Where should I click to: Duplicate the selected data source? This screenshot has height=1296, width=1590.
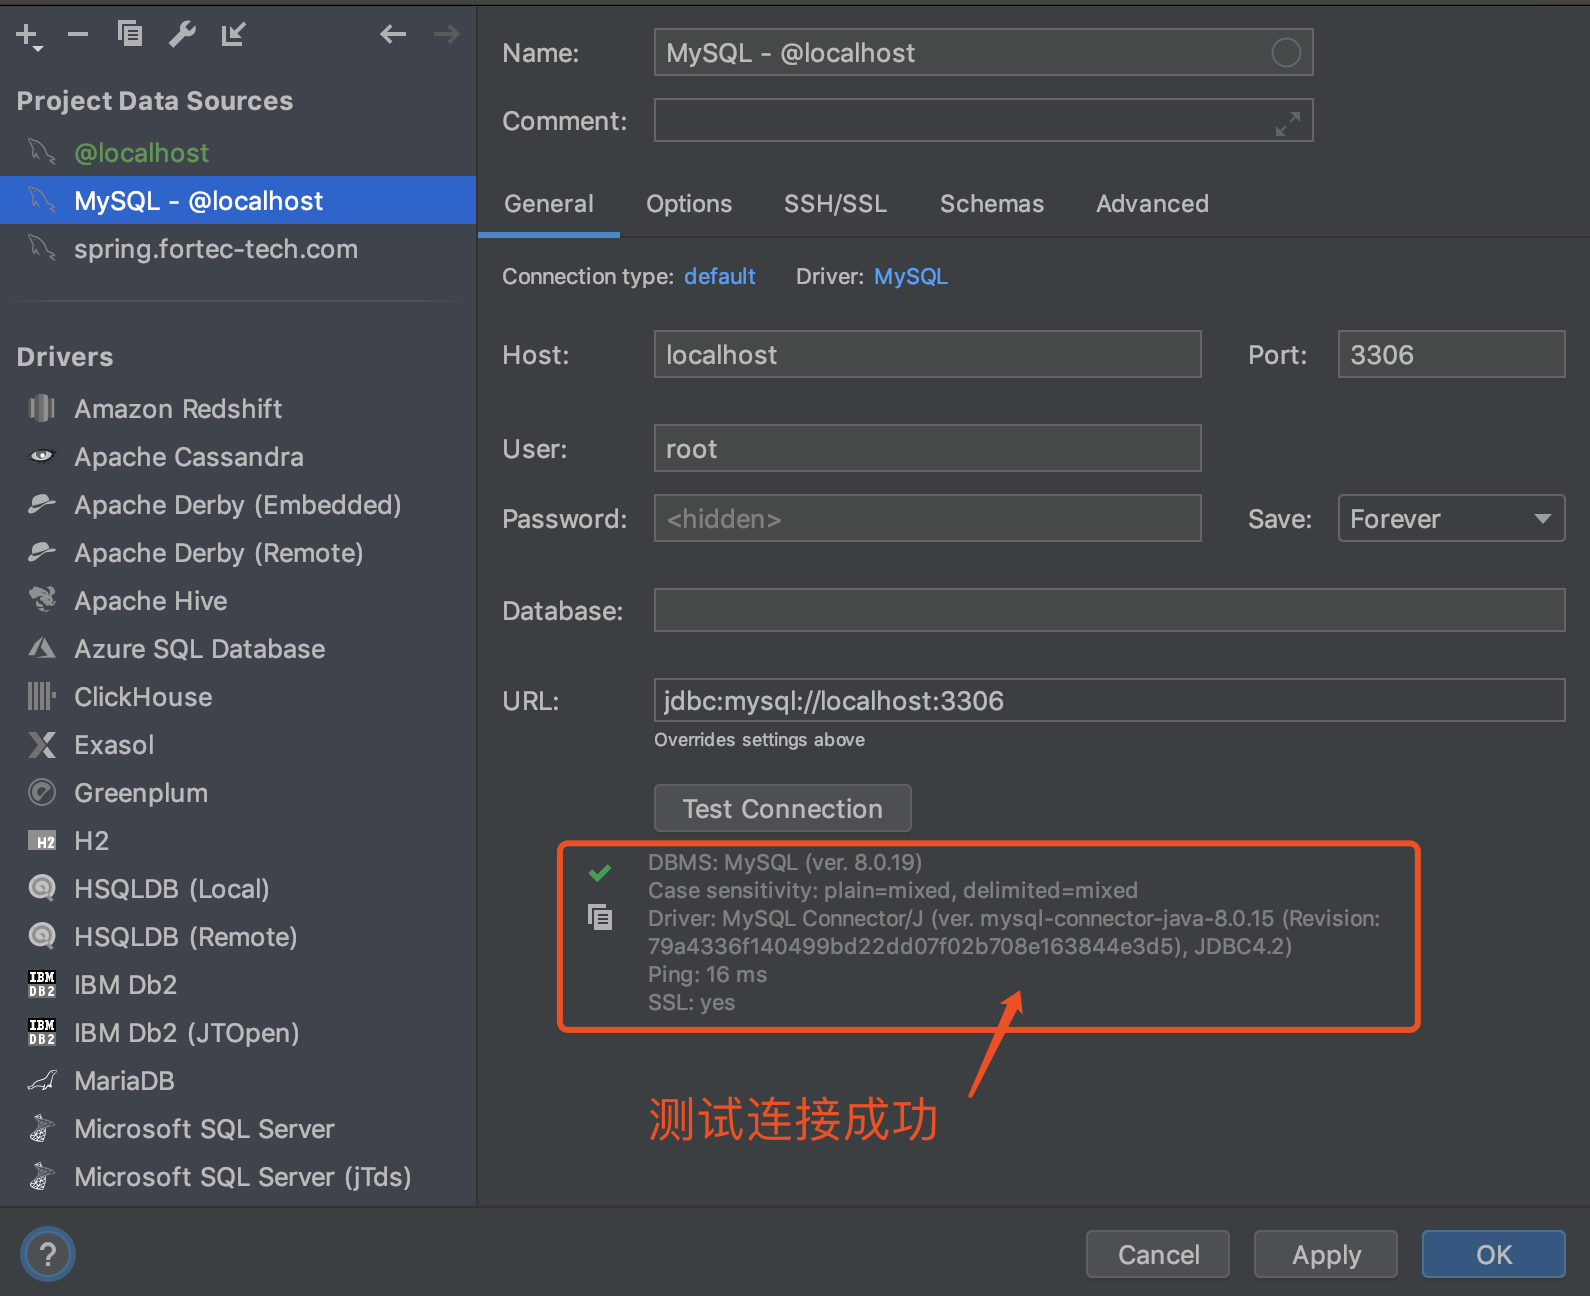pyautogui.click(x=130, y=34)
